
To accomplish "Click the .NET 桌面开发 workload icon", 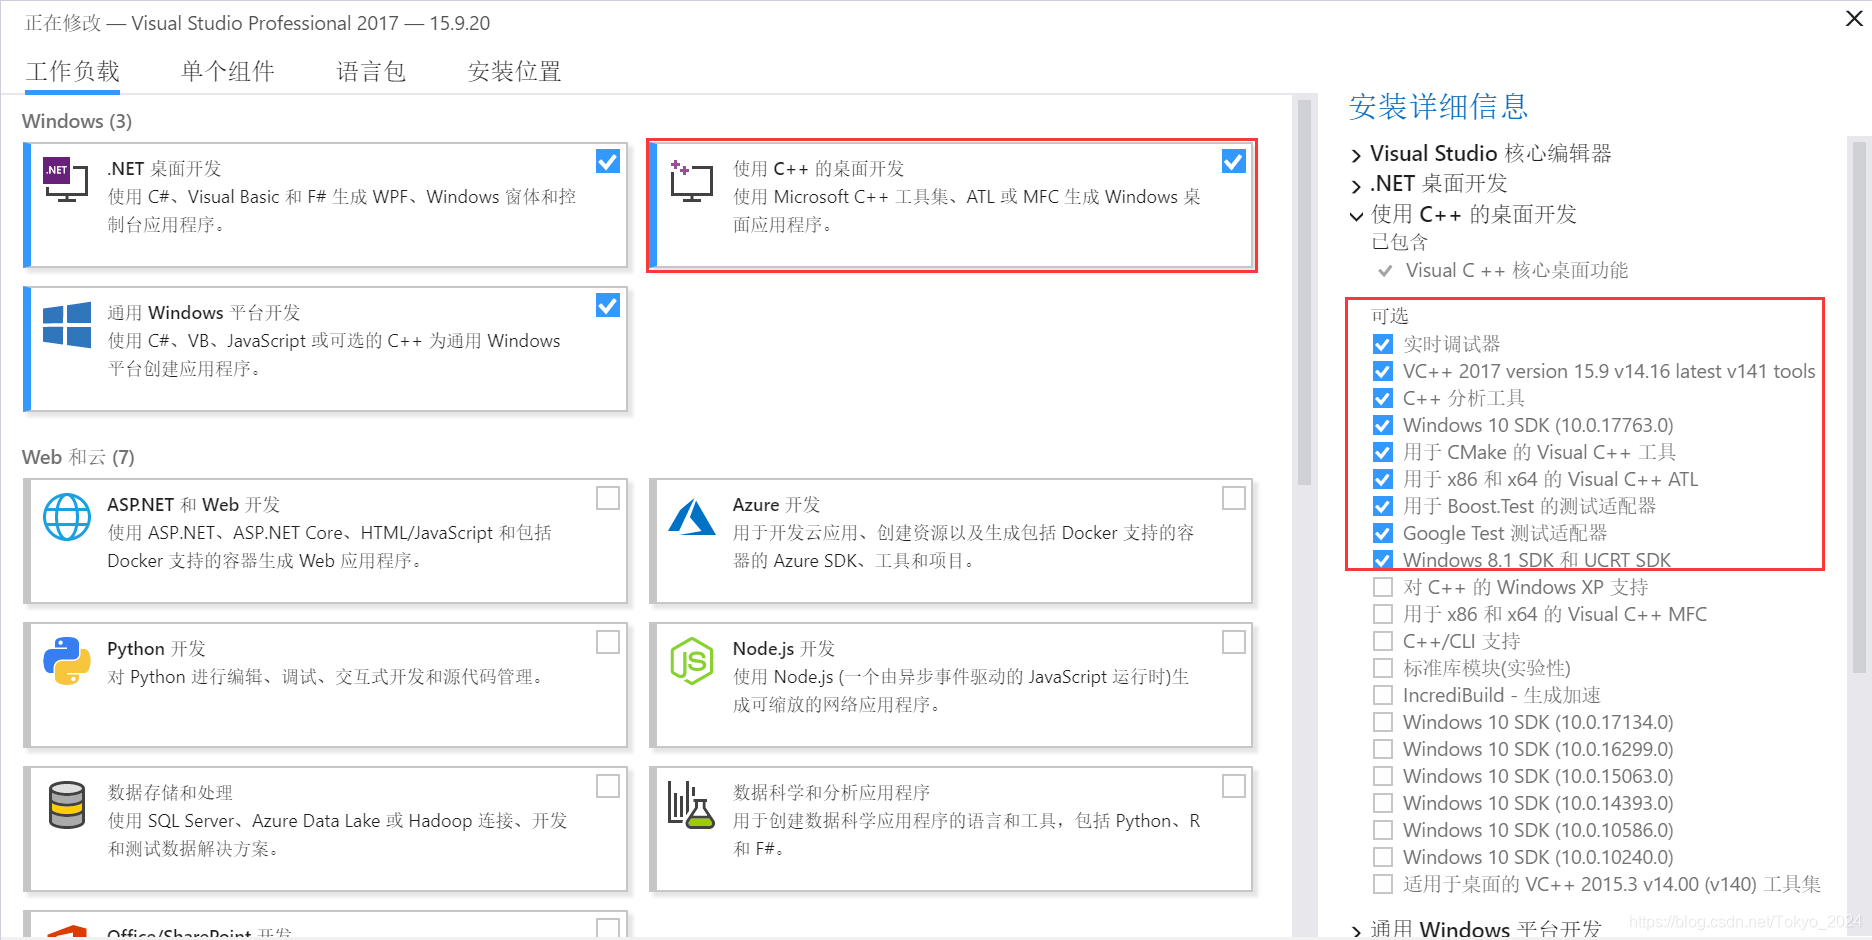I will click(x=65, y=179).
